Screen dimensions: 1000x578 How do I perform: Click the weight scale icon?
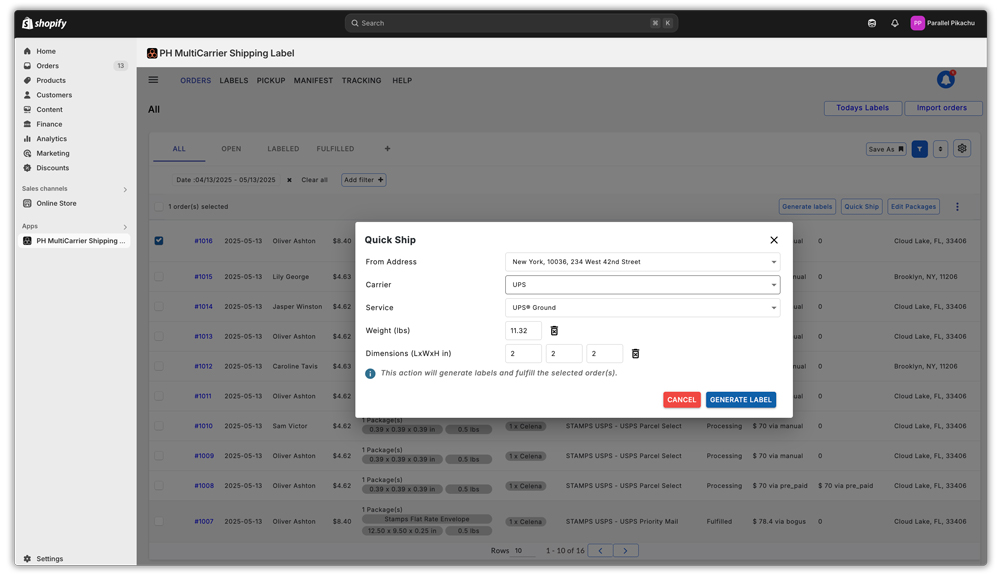coord(554,330)
